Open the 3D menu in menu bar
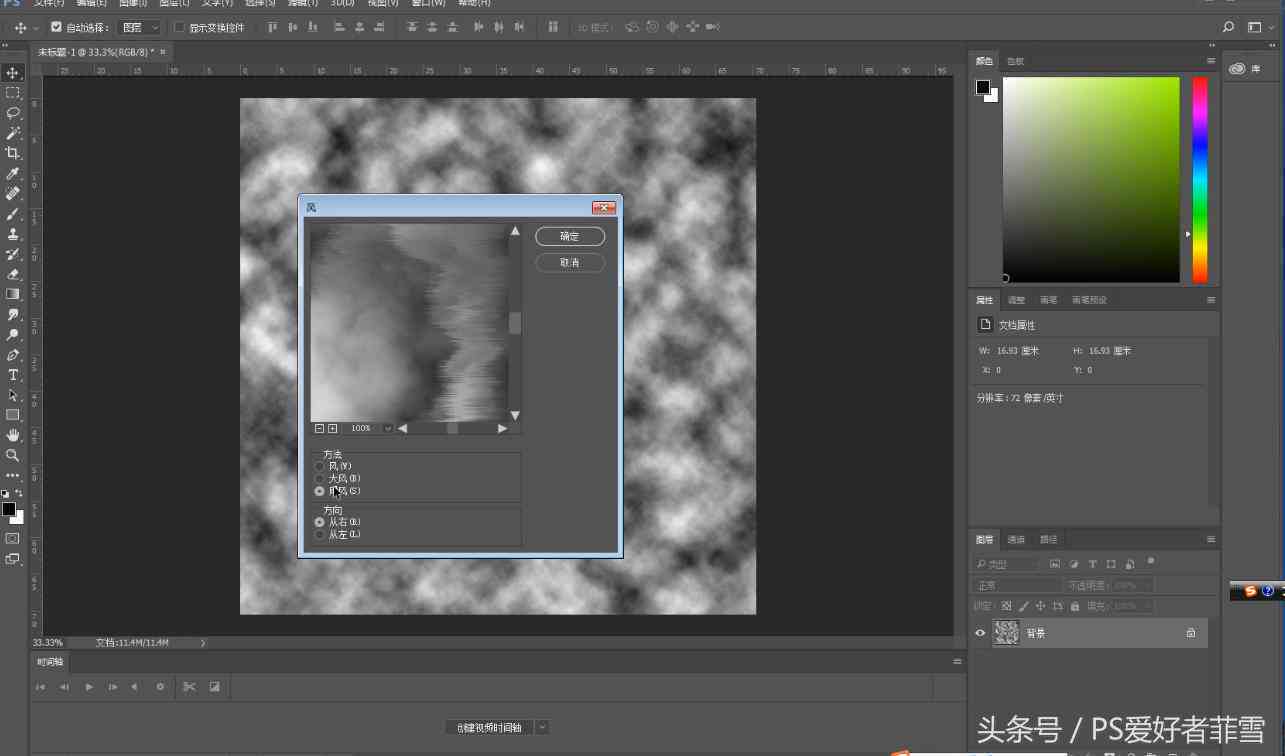Viewport: 1285px width, 756px height. pos(342,4)
